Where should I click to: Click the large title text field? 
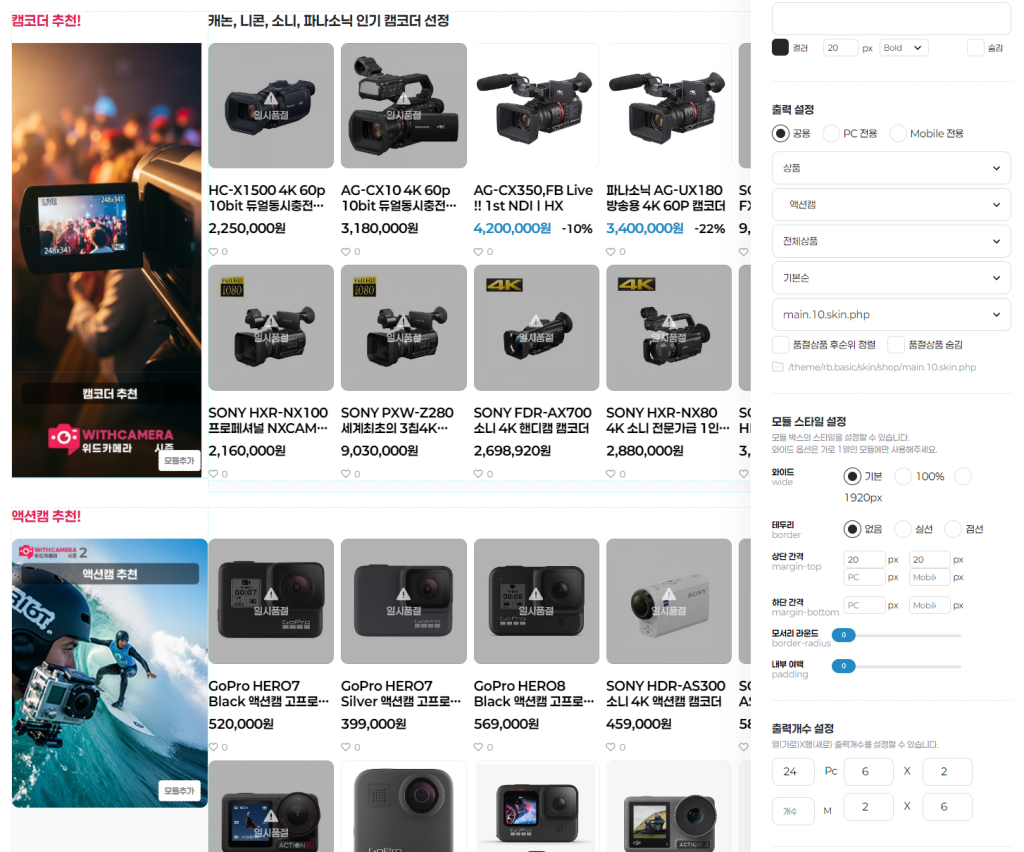pos(891,18)
